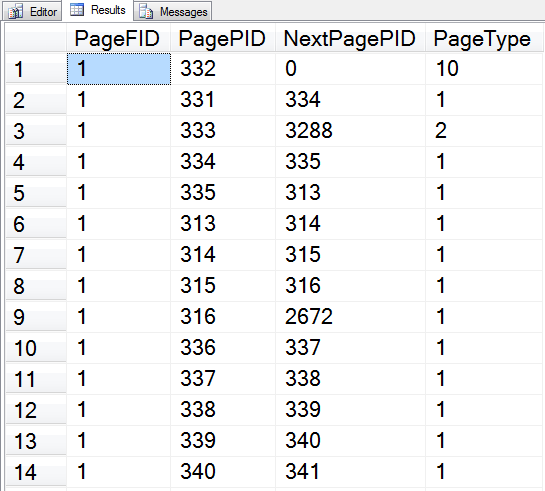Screen dimensions: 545x491
Task: Open the Messages tab
Action: [x=173, y=11]
